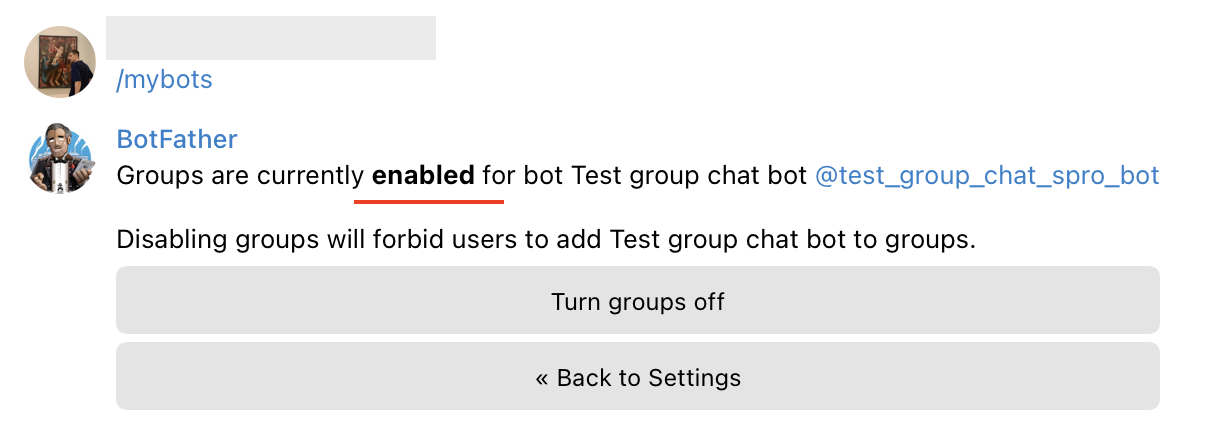Open the BotFather sender name

click(177, 139)
